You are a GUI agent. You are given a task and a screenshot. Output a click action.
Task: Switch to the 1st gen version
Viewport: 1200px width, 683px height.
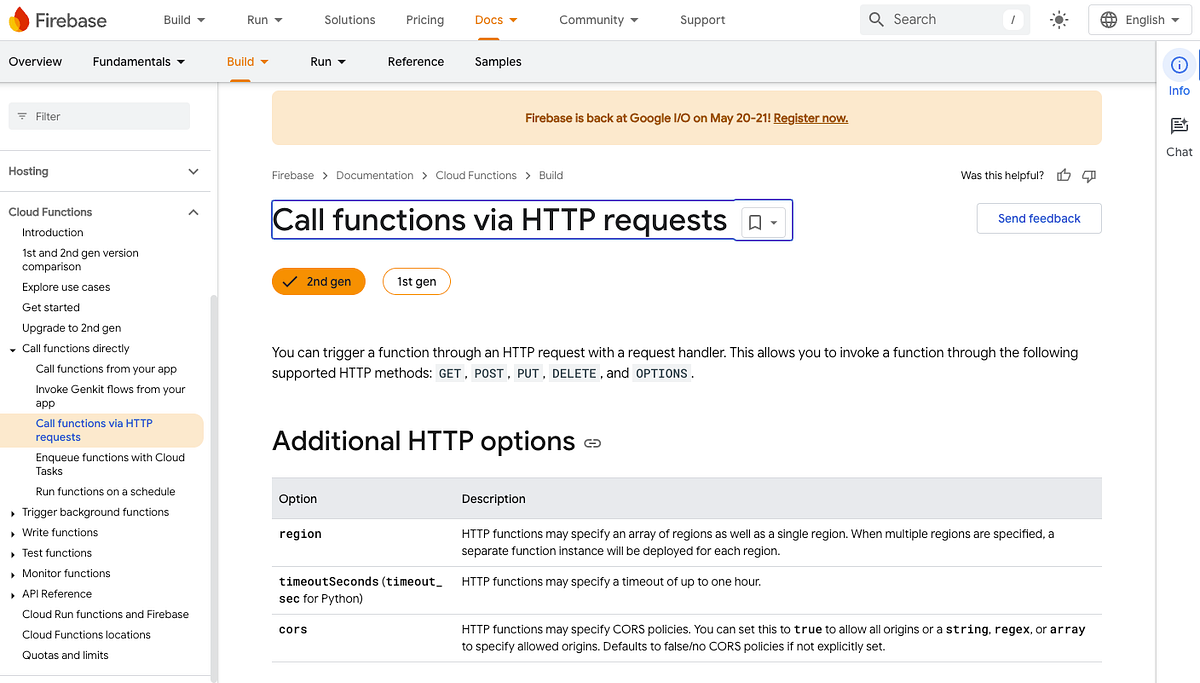tap(416, 281)
